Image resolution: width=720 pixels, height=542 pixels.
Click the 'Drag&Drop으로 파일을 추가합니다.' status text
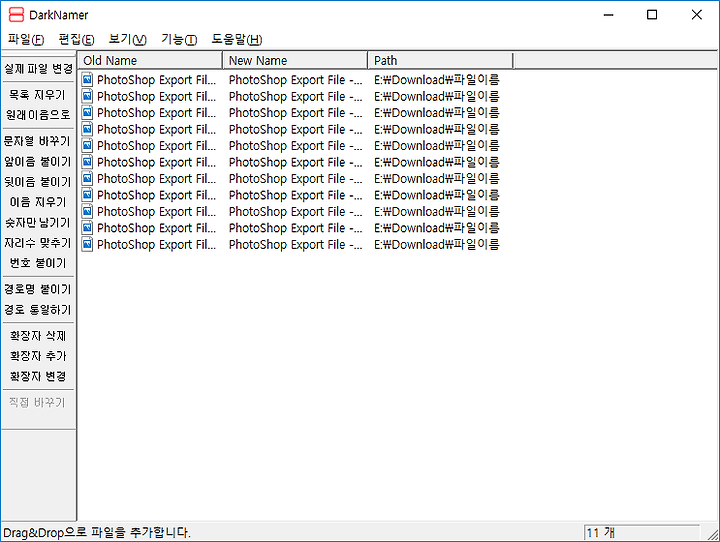coord(96,533)
